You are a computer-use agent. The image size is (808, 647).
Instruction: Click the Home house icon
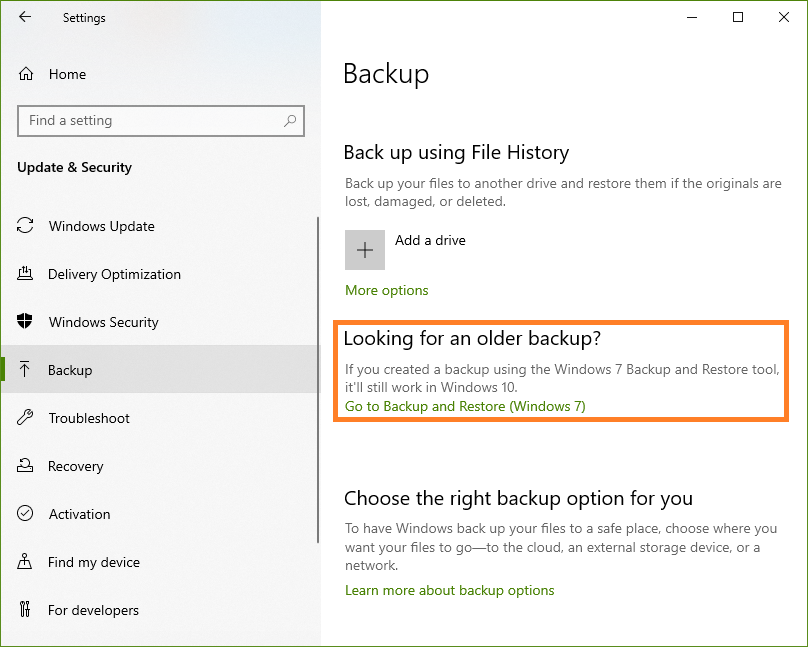[26, 74]
